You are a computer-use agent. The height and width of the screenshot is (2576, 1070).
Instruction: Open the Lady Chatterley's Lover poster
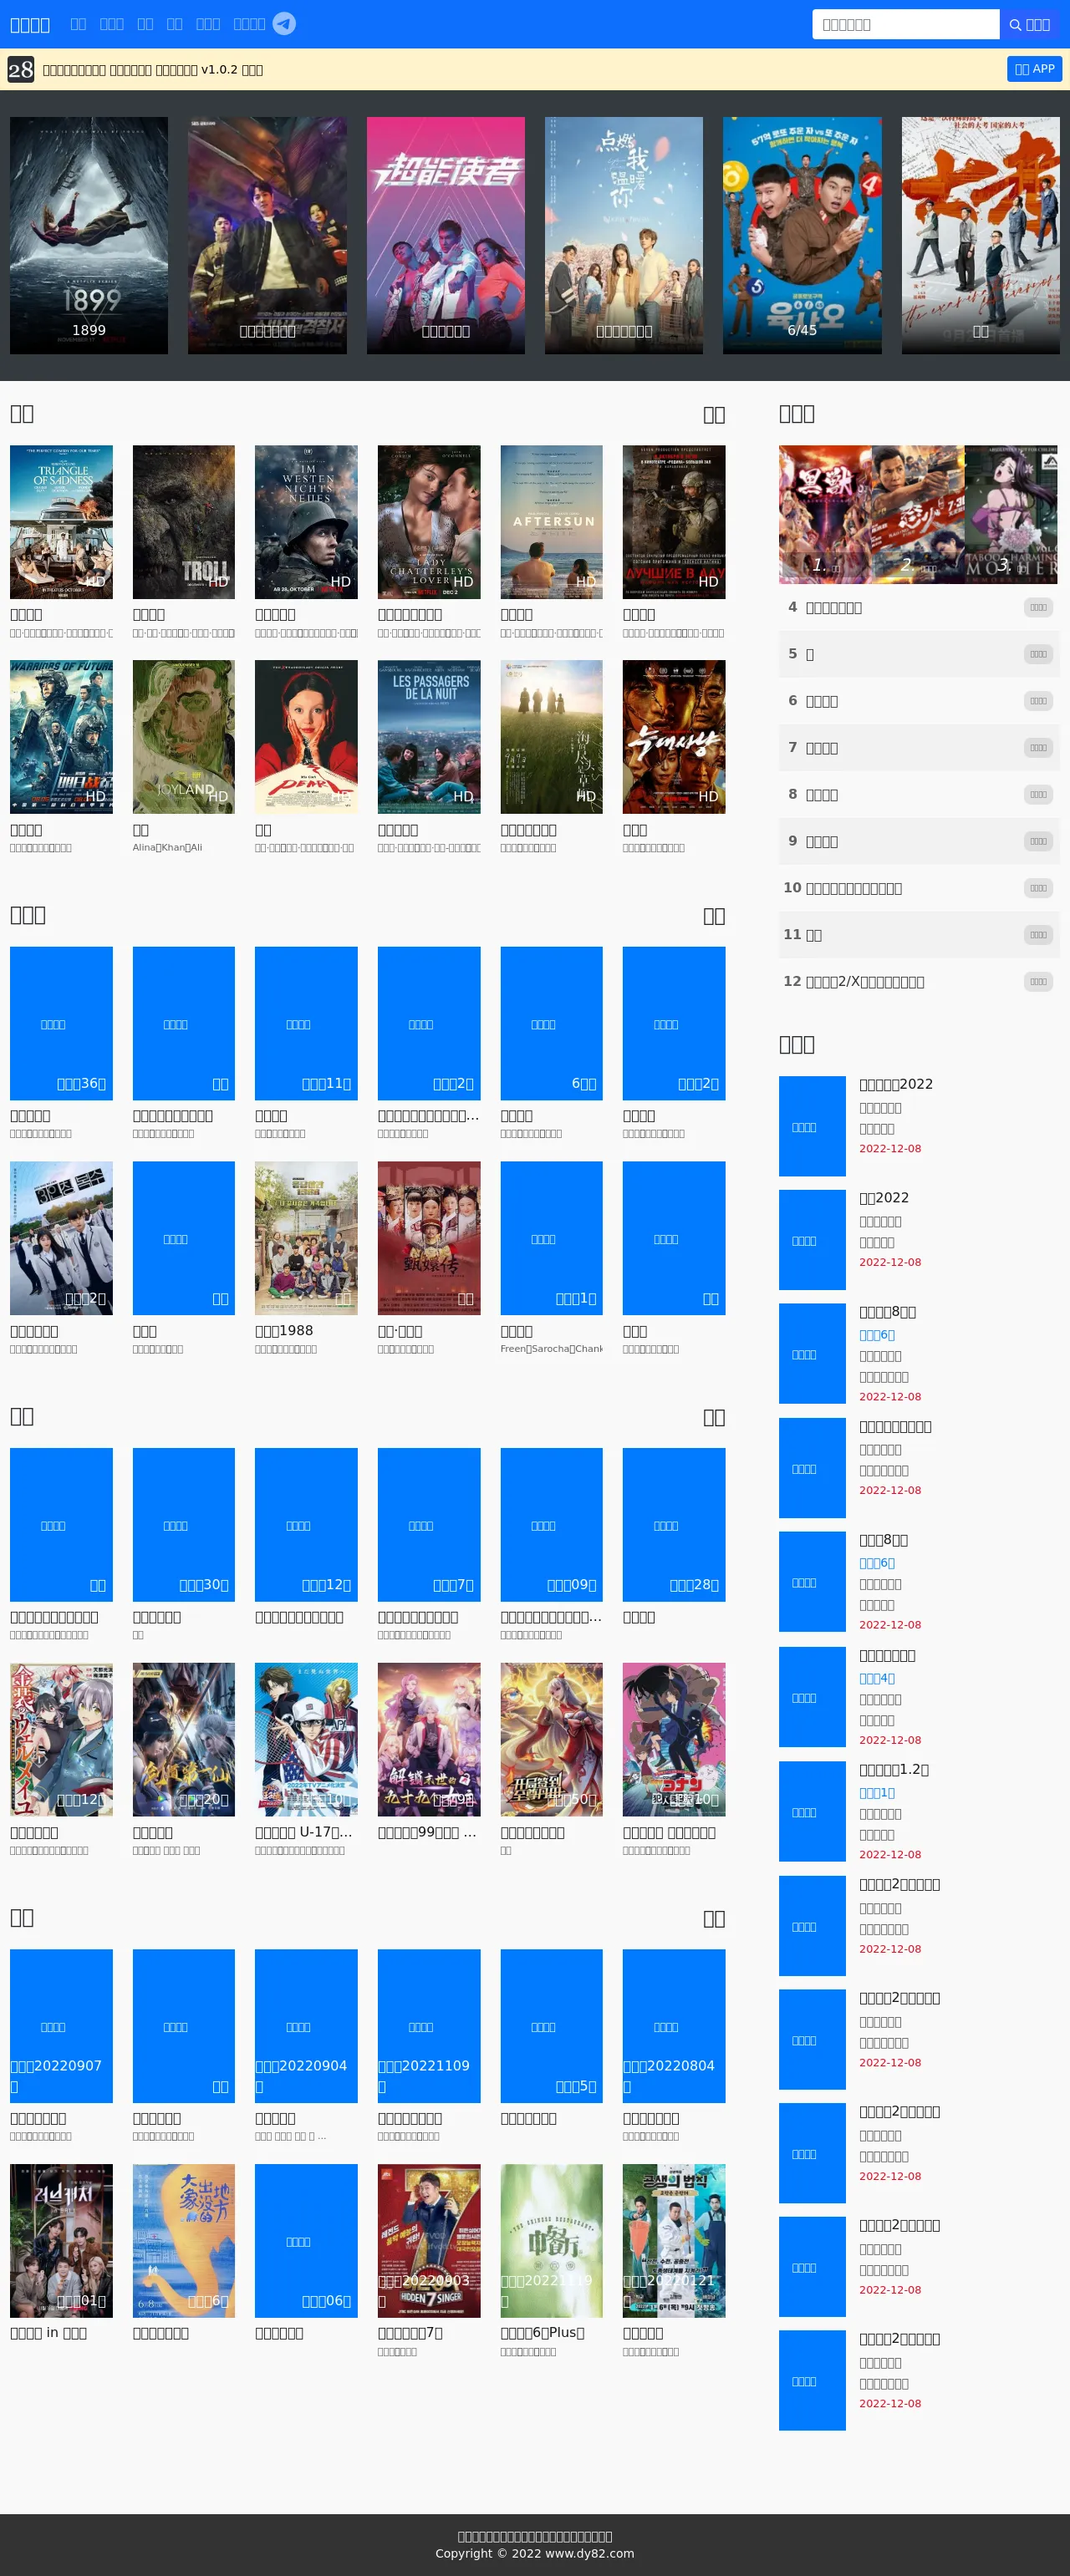429,522
